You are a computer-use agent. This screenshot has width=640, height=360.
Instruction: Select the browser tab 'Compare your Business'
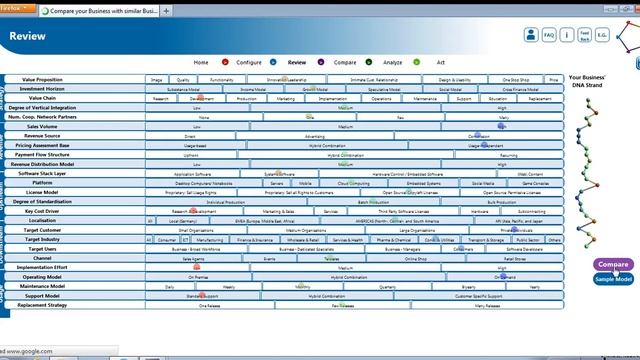100,11
